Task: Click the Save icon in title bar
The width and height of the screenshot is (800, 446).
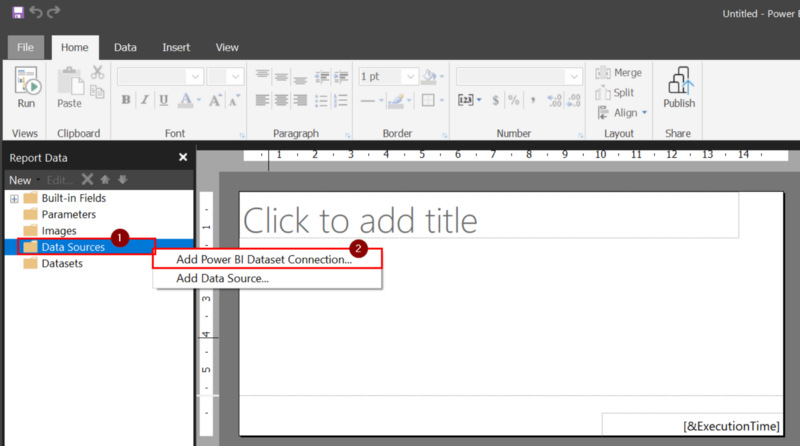Action: (x=17, y=13)
